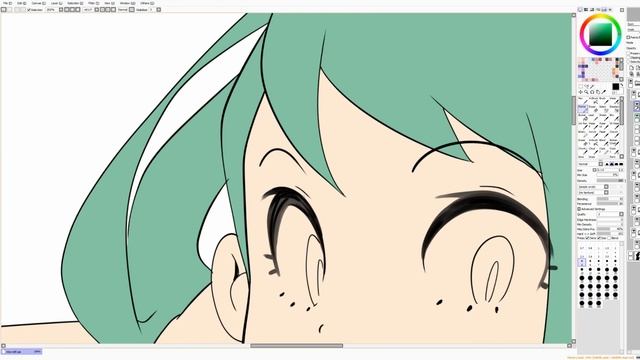Toggle pressure Size checkbox
Image resolution: width=640 pixels, height=360 pixels.
pyautogui.click(x=599, y=238)
